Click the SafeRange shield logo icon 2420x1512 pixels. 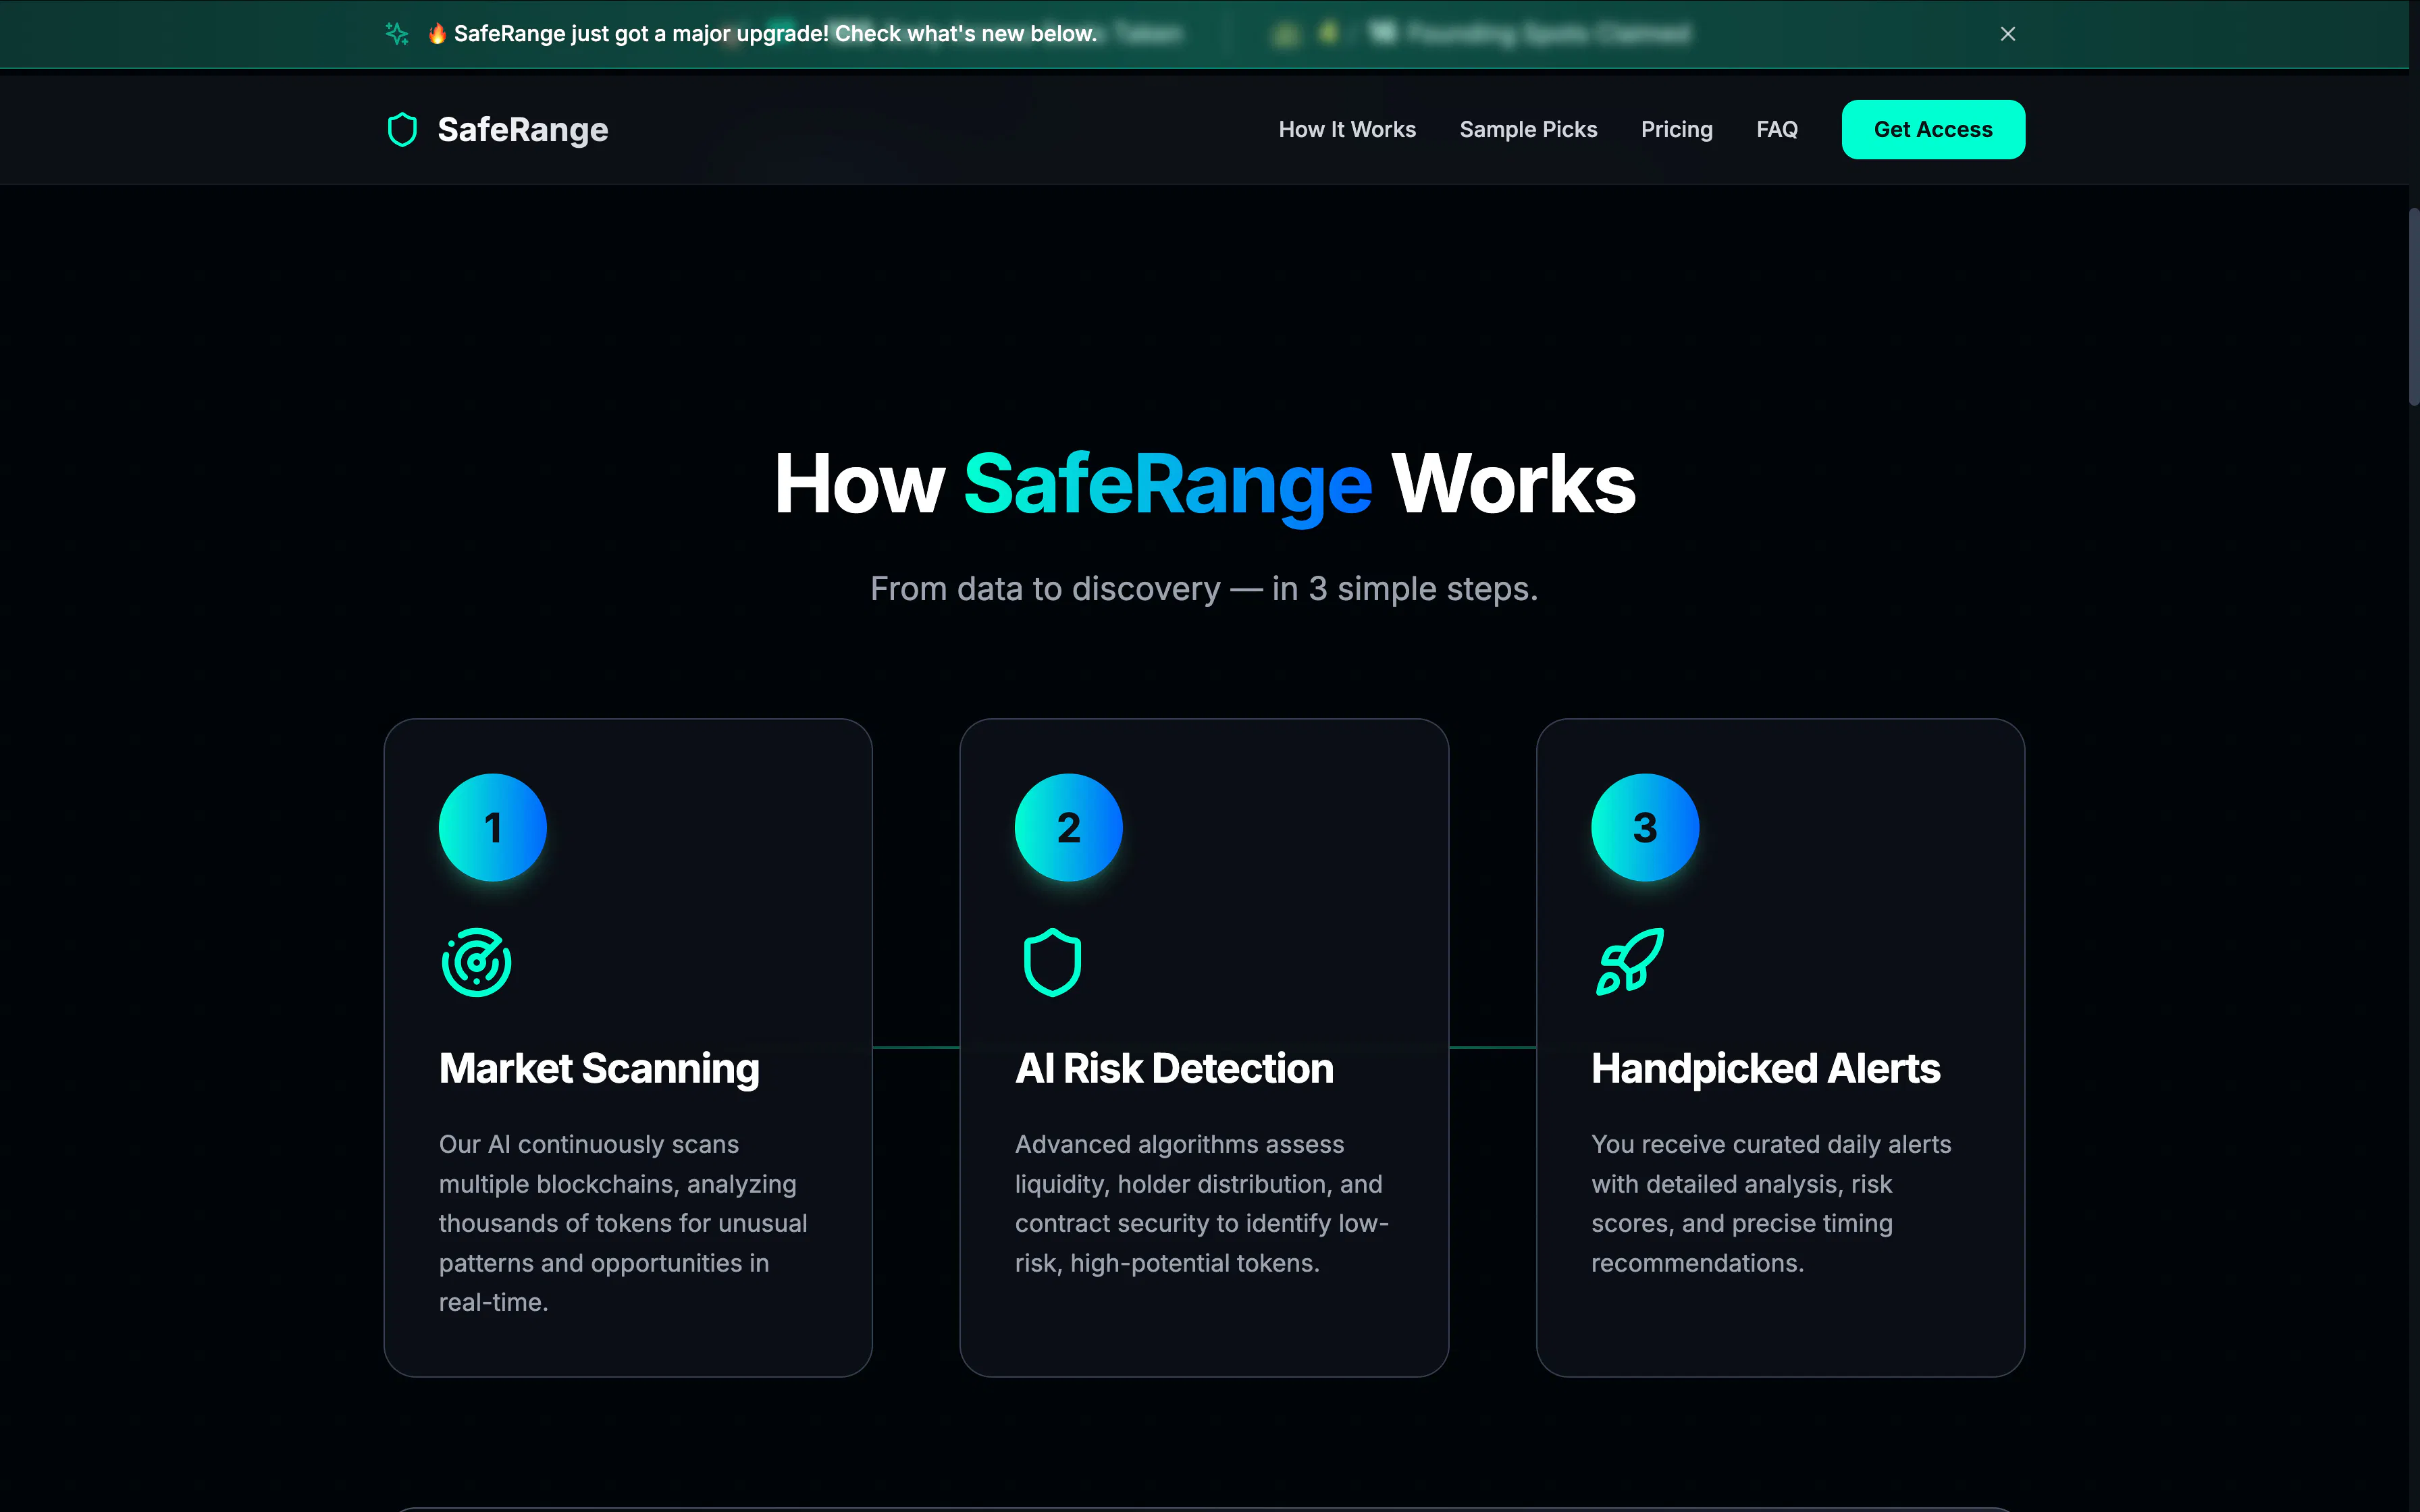coord(402,130)
